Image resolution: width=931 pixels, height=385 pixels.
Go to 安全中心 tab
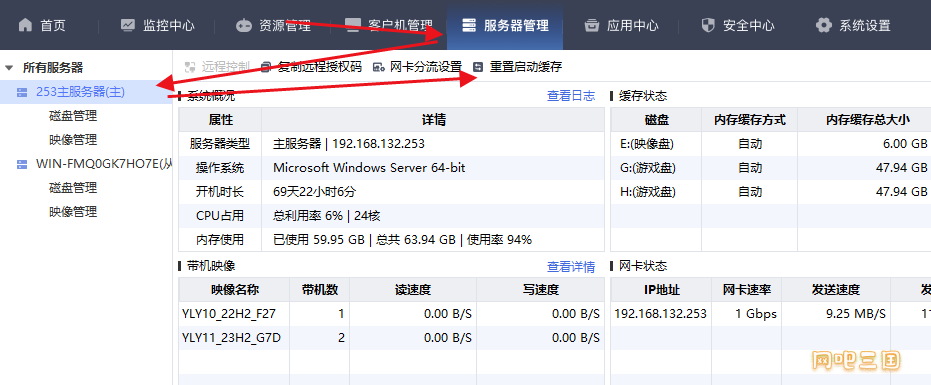tap(737, 25)
